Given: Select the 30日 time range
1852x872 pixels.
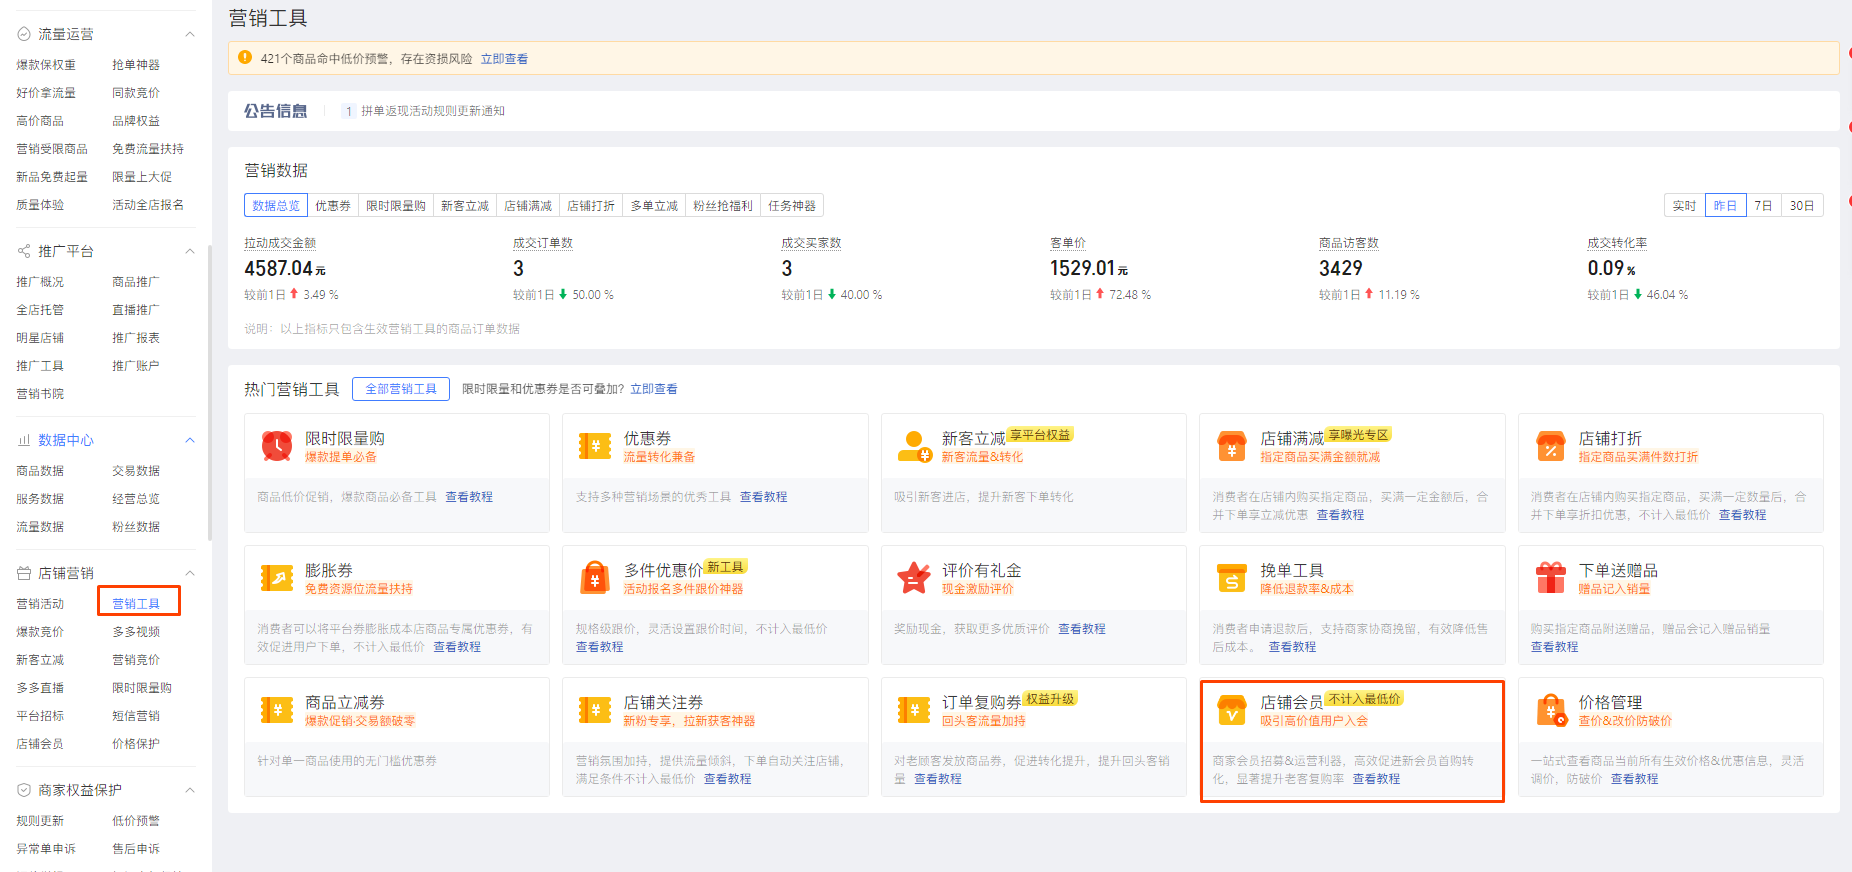Looking at the screenshot, I should [x=1801, y=206].
